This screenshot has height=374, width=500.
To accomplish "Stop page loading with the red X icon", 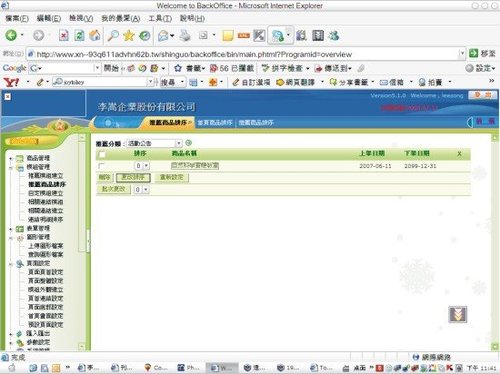I will pyautogui.click(x=63, y=35).
